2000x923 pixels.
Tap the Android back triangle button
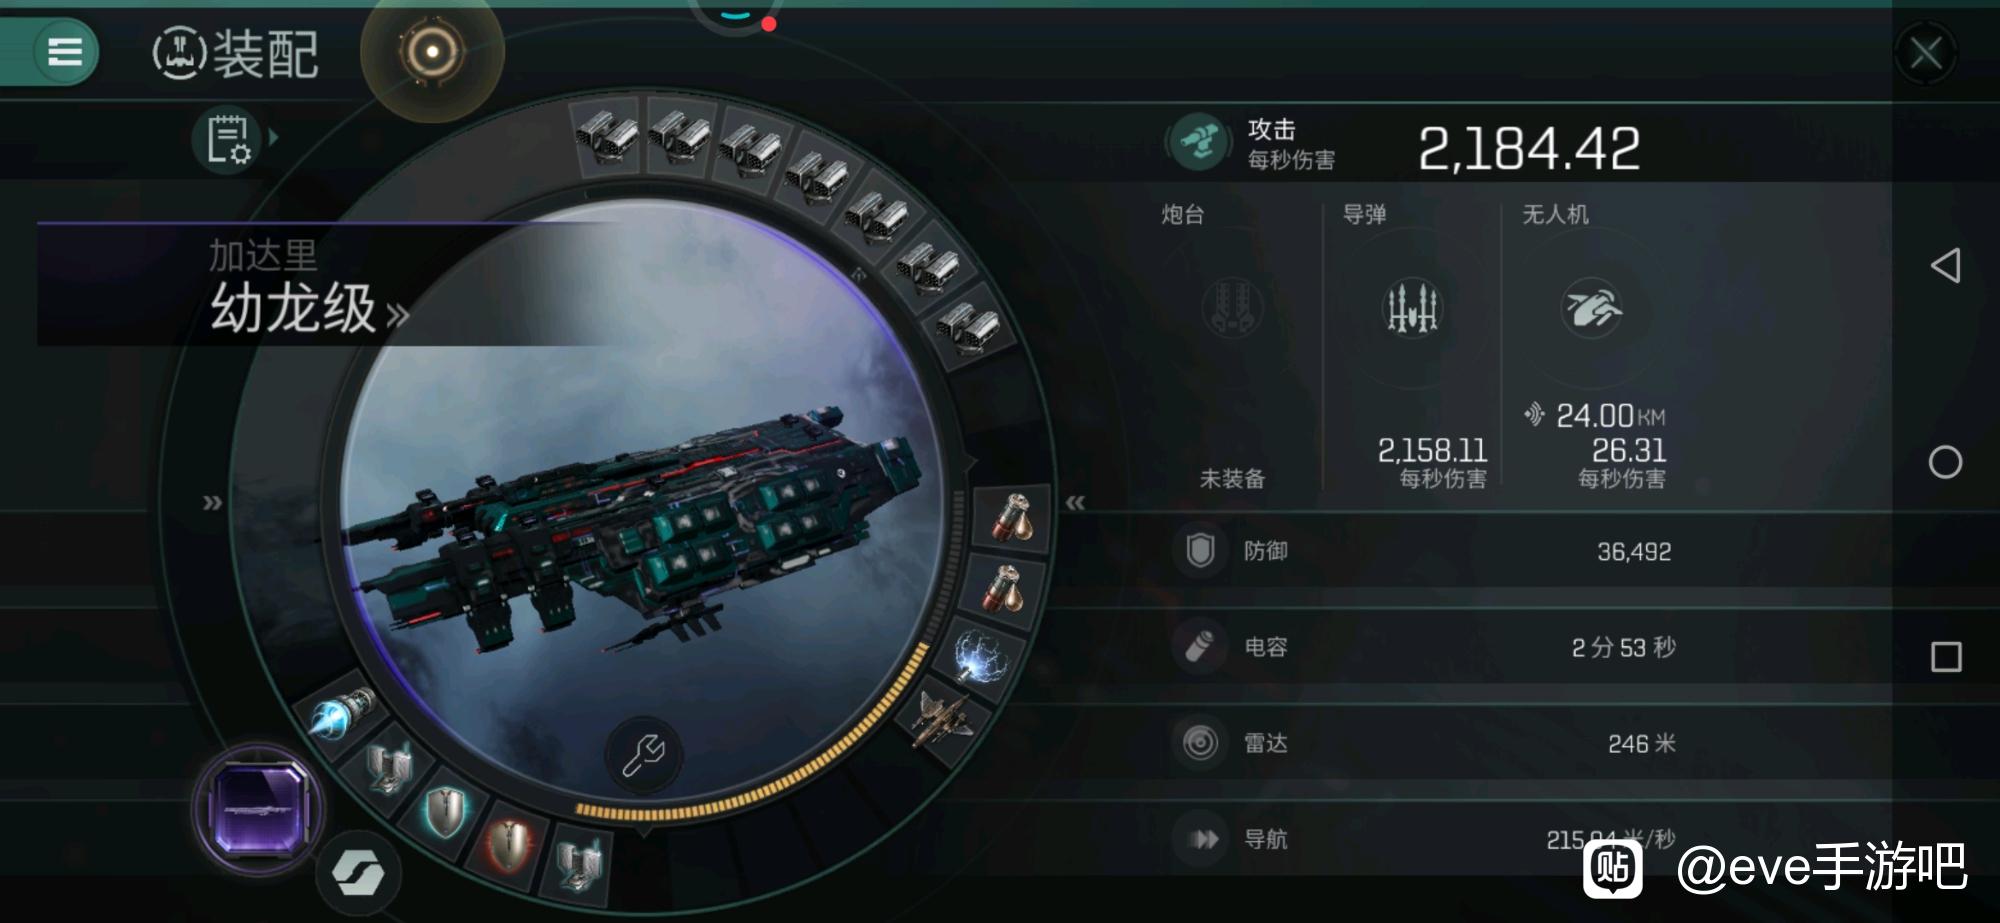click(1945, 265)
